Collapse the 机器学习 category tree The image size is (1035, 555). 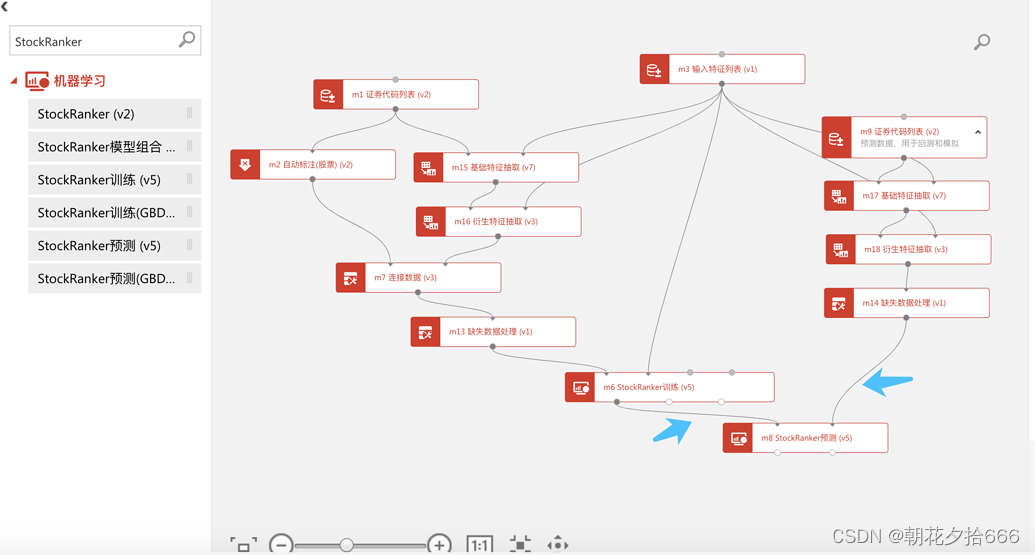tap(13, 81)
